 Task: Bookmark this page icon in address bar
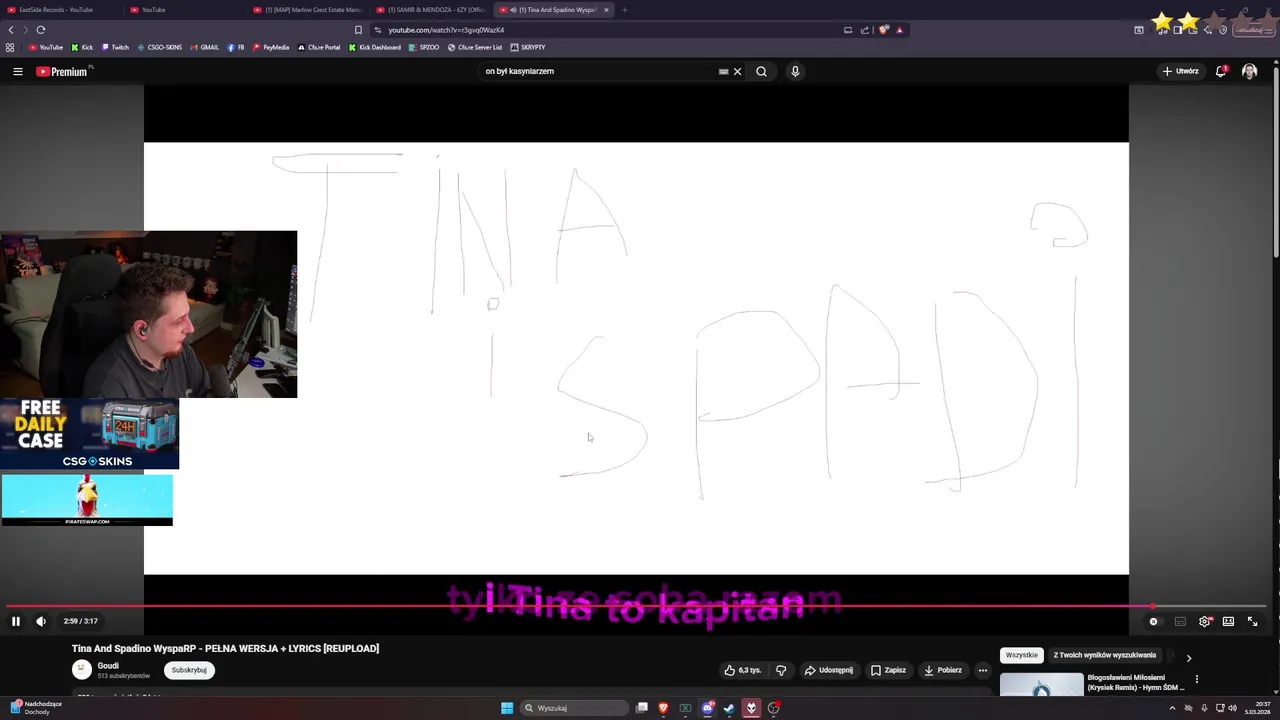click(x=358, y=30)
